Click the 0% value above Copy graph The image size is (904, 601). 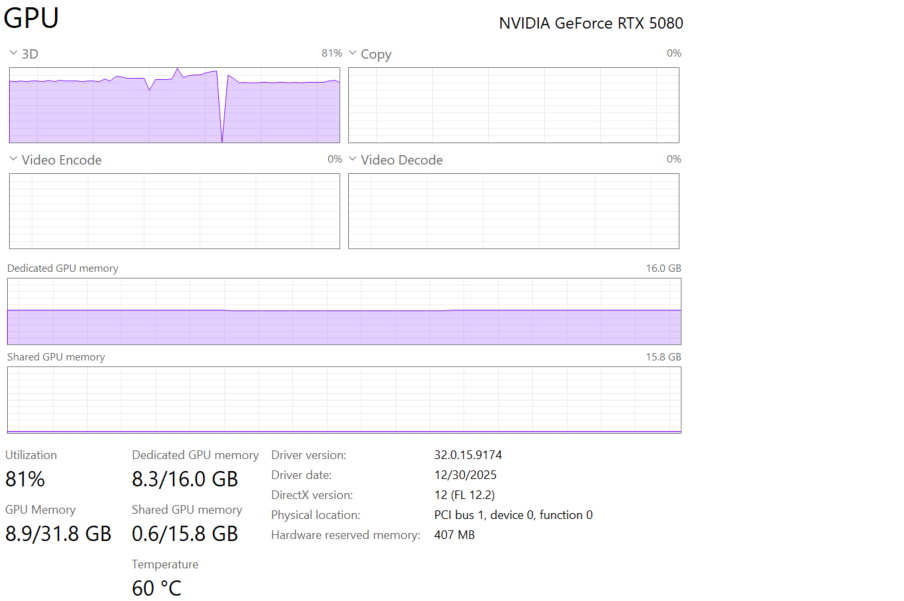click(x=674, y=53)
